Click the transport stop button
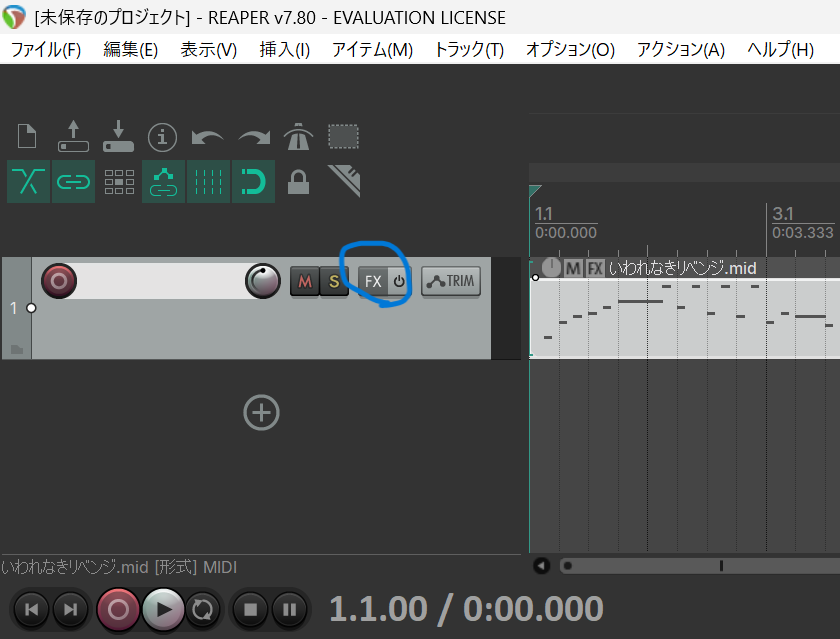This screenshot has width=840, height=639. (x=251, y=610)
